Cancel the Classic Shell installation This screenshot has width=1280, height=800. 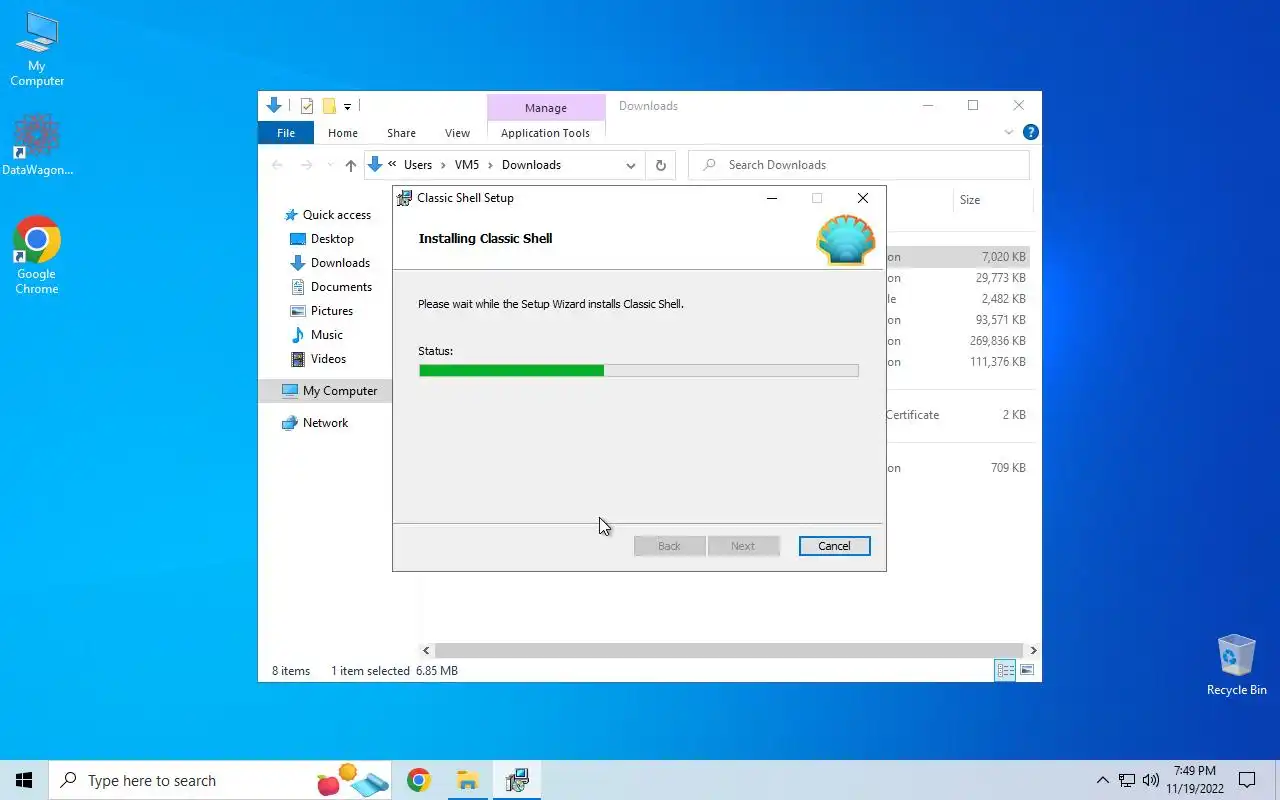(834, 546)
